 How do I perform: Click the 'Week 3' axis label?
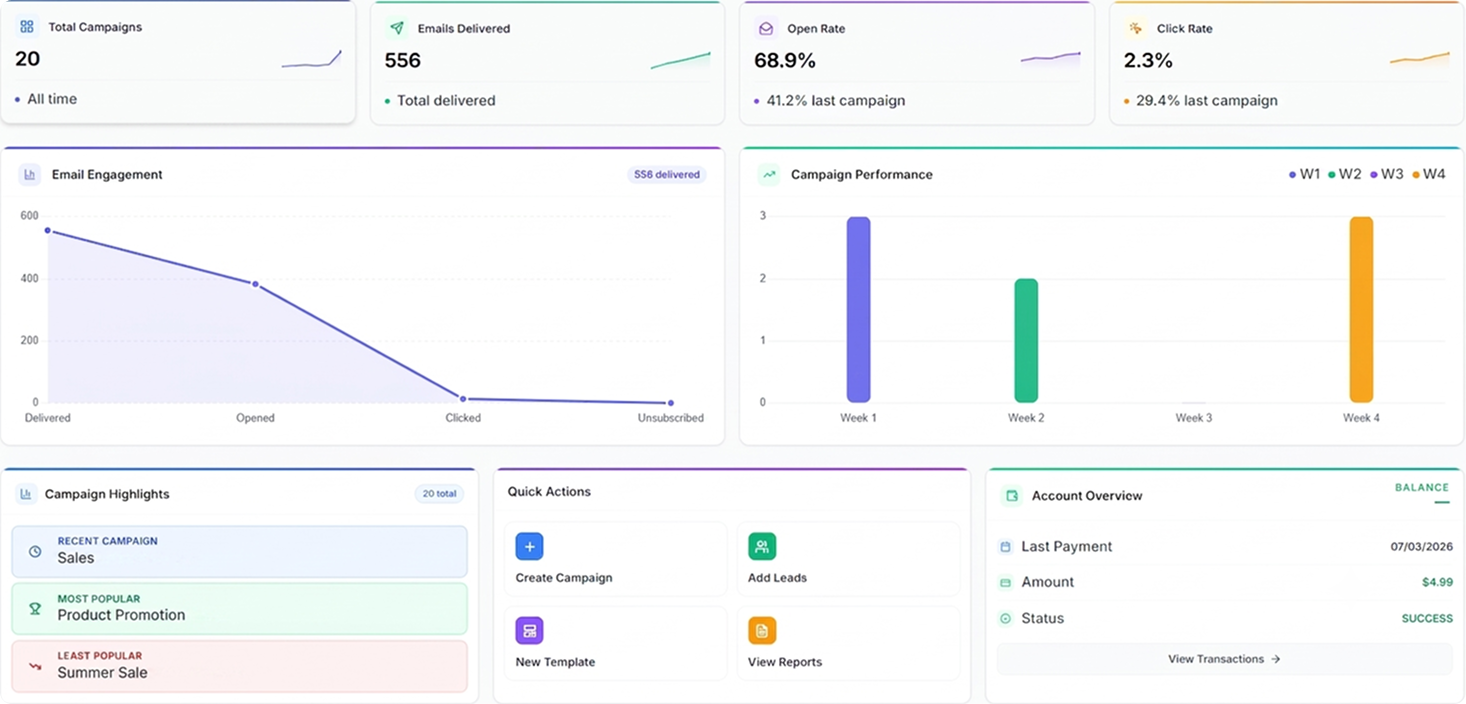coord(1194,418)
